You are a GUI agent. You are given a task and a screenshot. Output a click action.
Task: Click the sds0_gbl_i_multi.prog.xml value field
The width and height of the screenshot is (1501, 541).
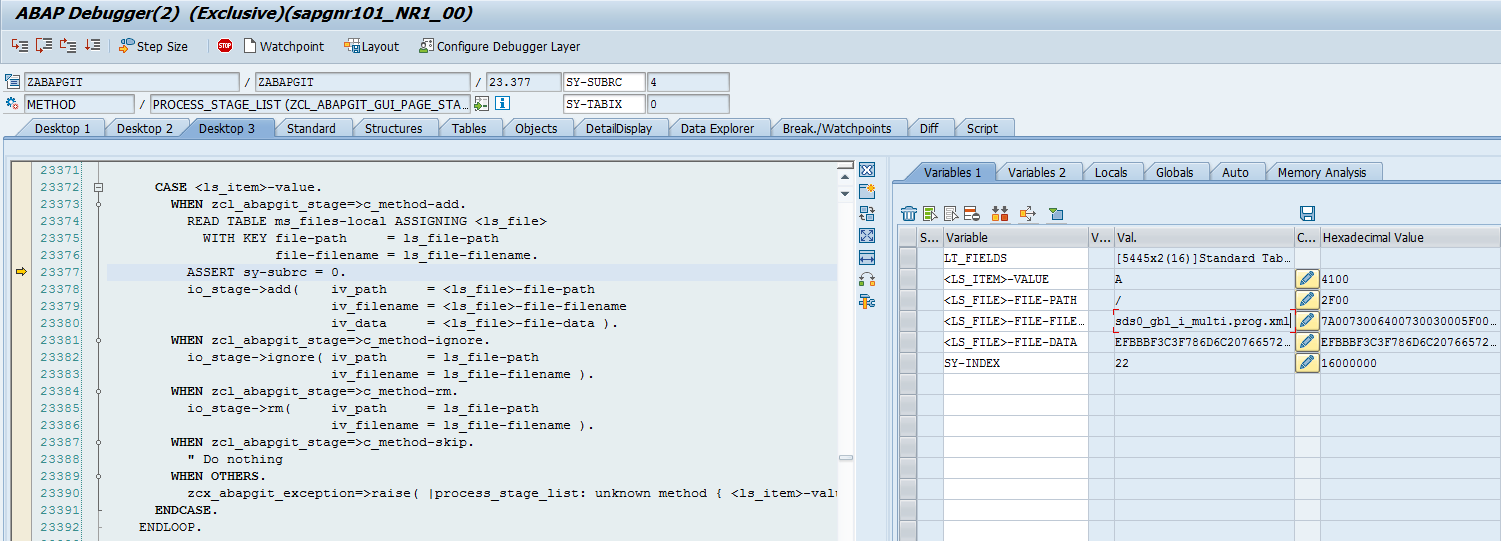(x=1204, y=321)
